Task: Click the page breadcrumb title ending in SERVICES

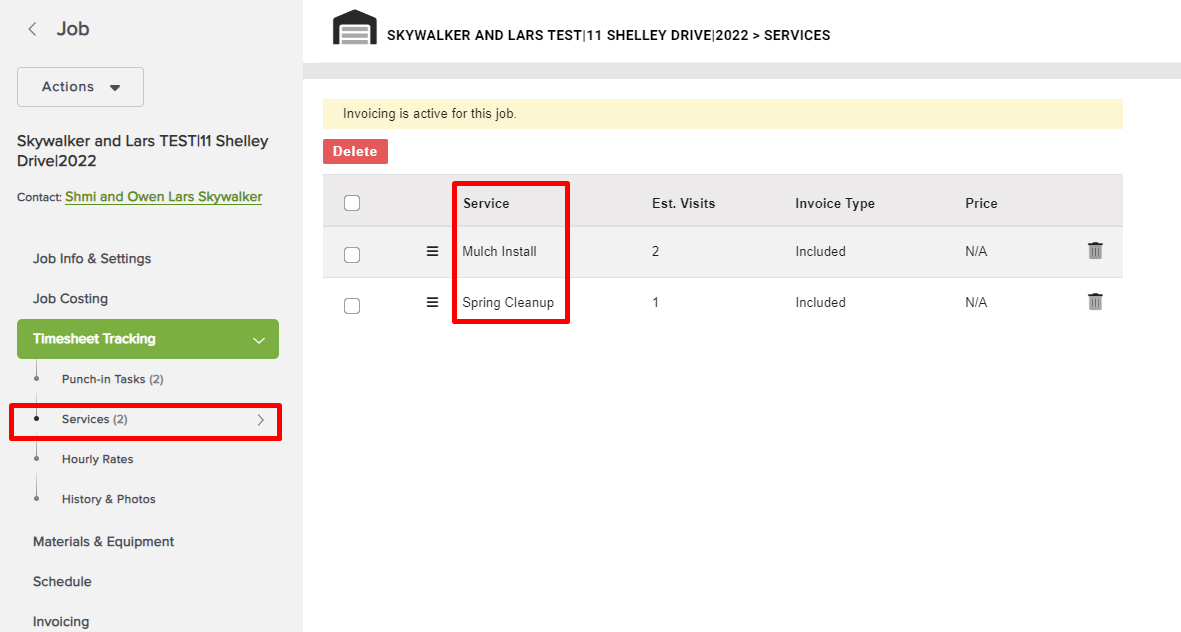Action: coord(609,35)
